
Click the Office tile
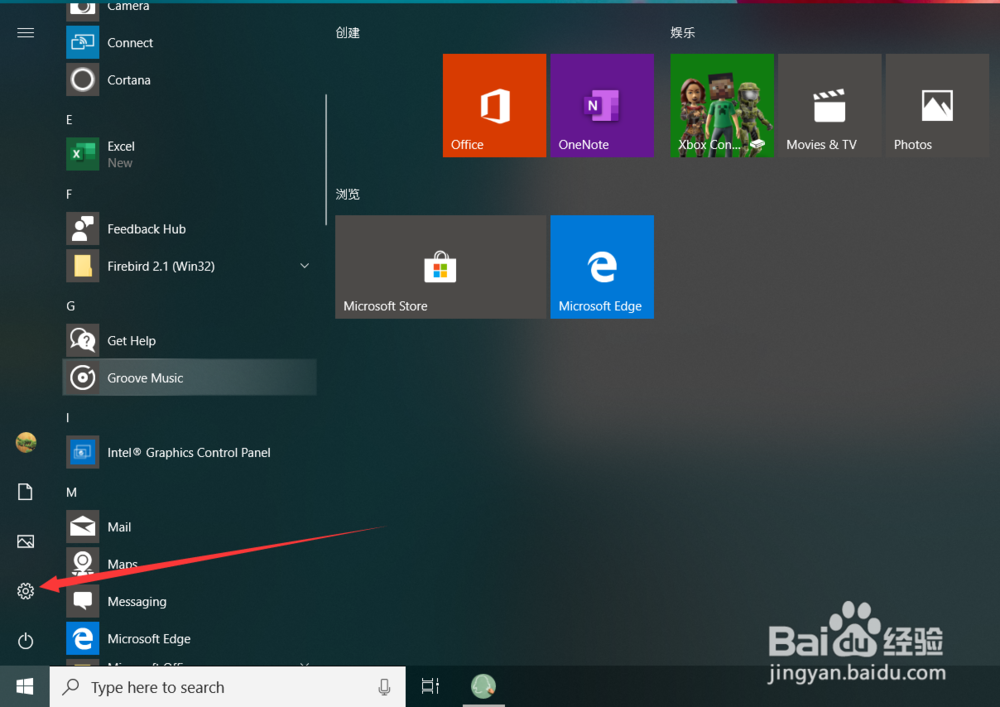point(494,105)
